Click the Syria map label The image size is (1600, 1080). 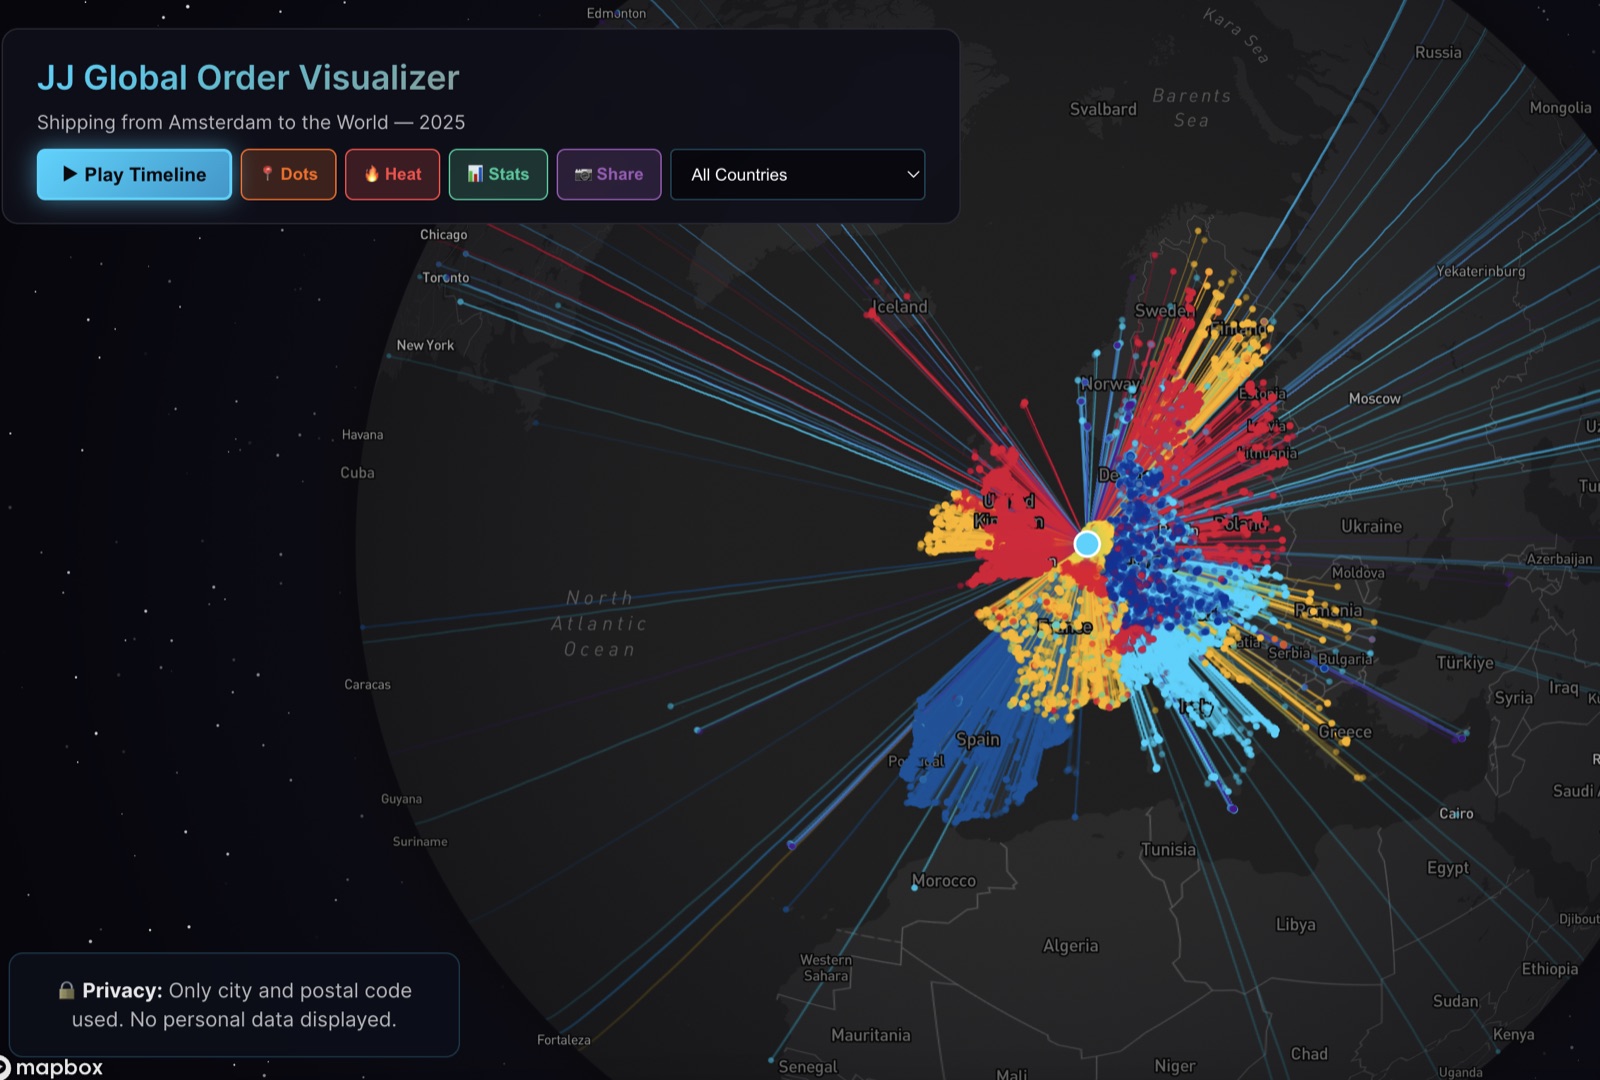1514,698
